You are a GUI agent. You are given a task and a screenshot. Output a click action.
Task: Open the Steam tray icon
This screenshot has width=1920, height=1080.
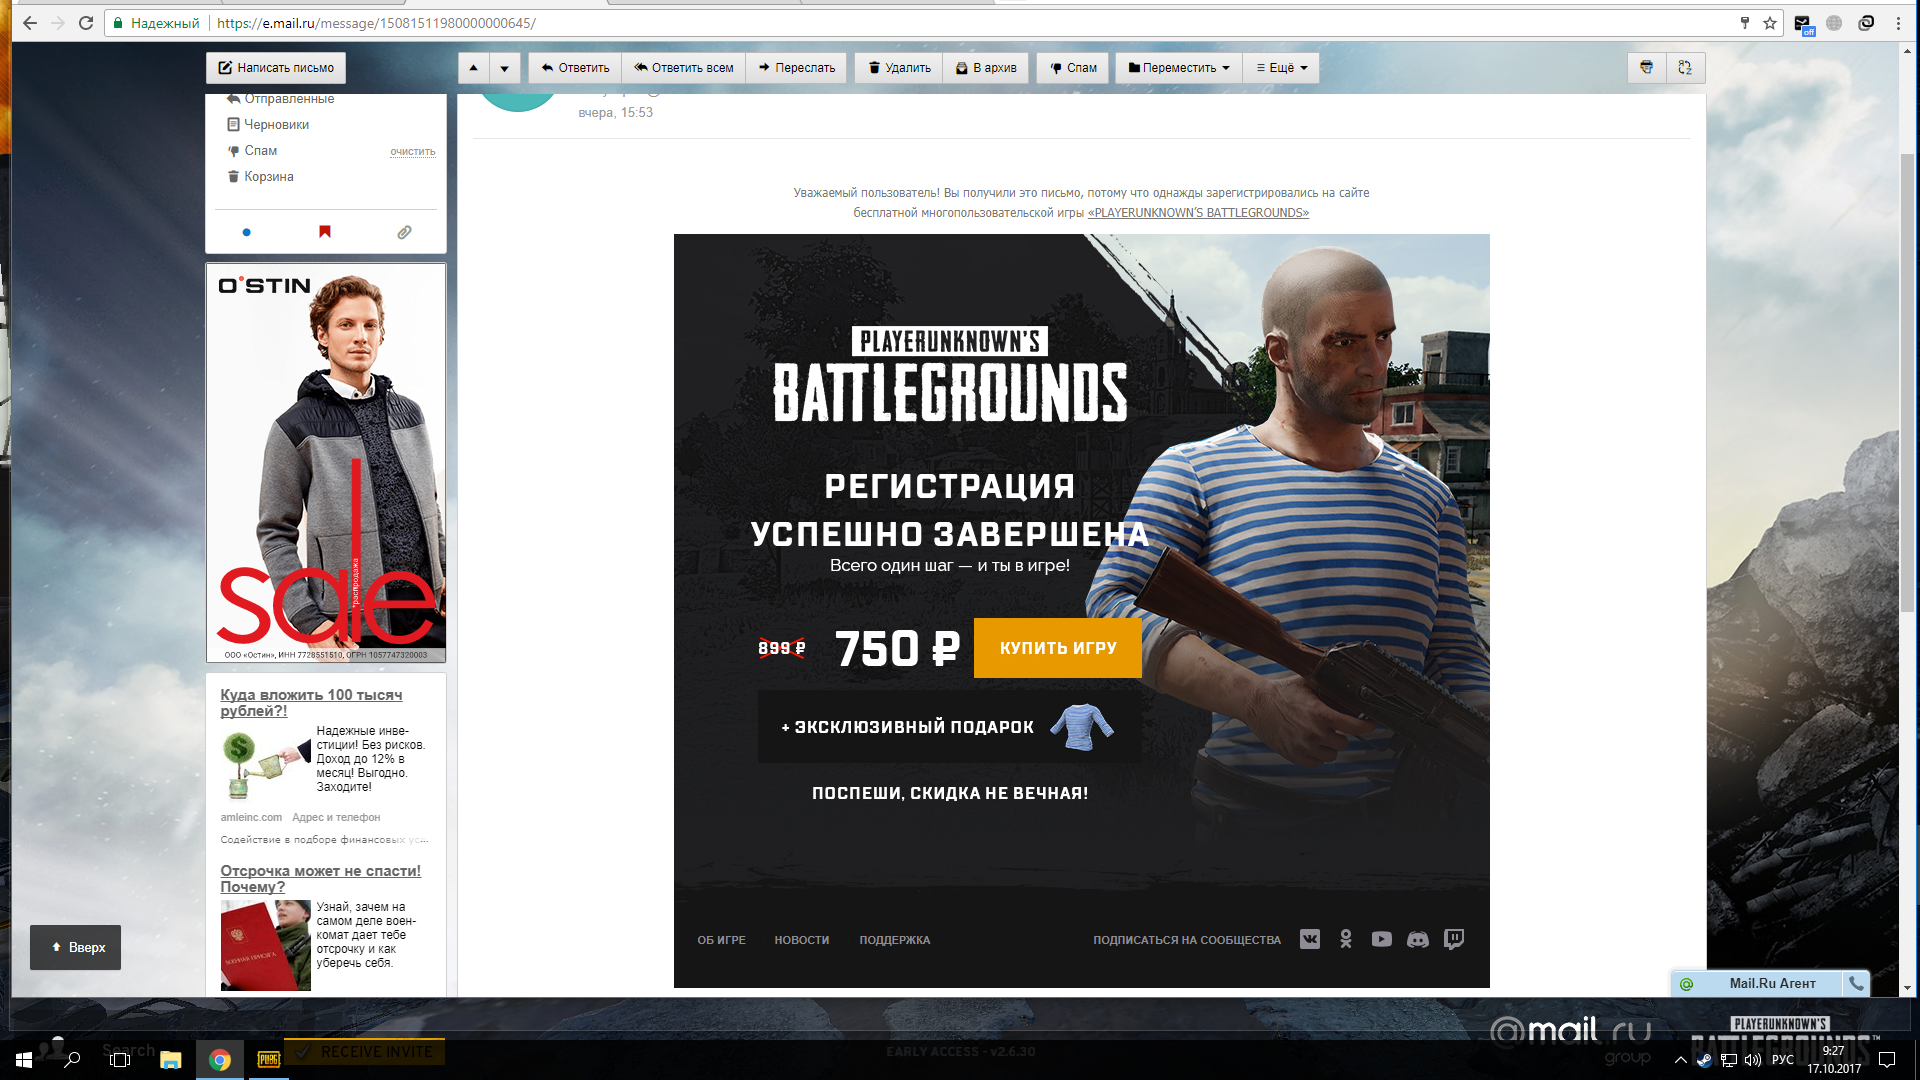(x=1704, y=1060)
